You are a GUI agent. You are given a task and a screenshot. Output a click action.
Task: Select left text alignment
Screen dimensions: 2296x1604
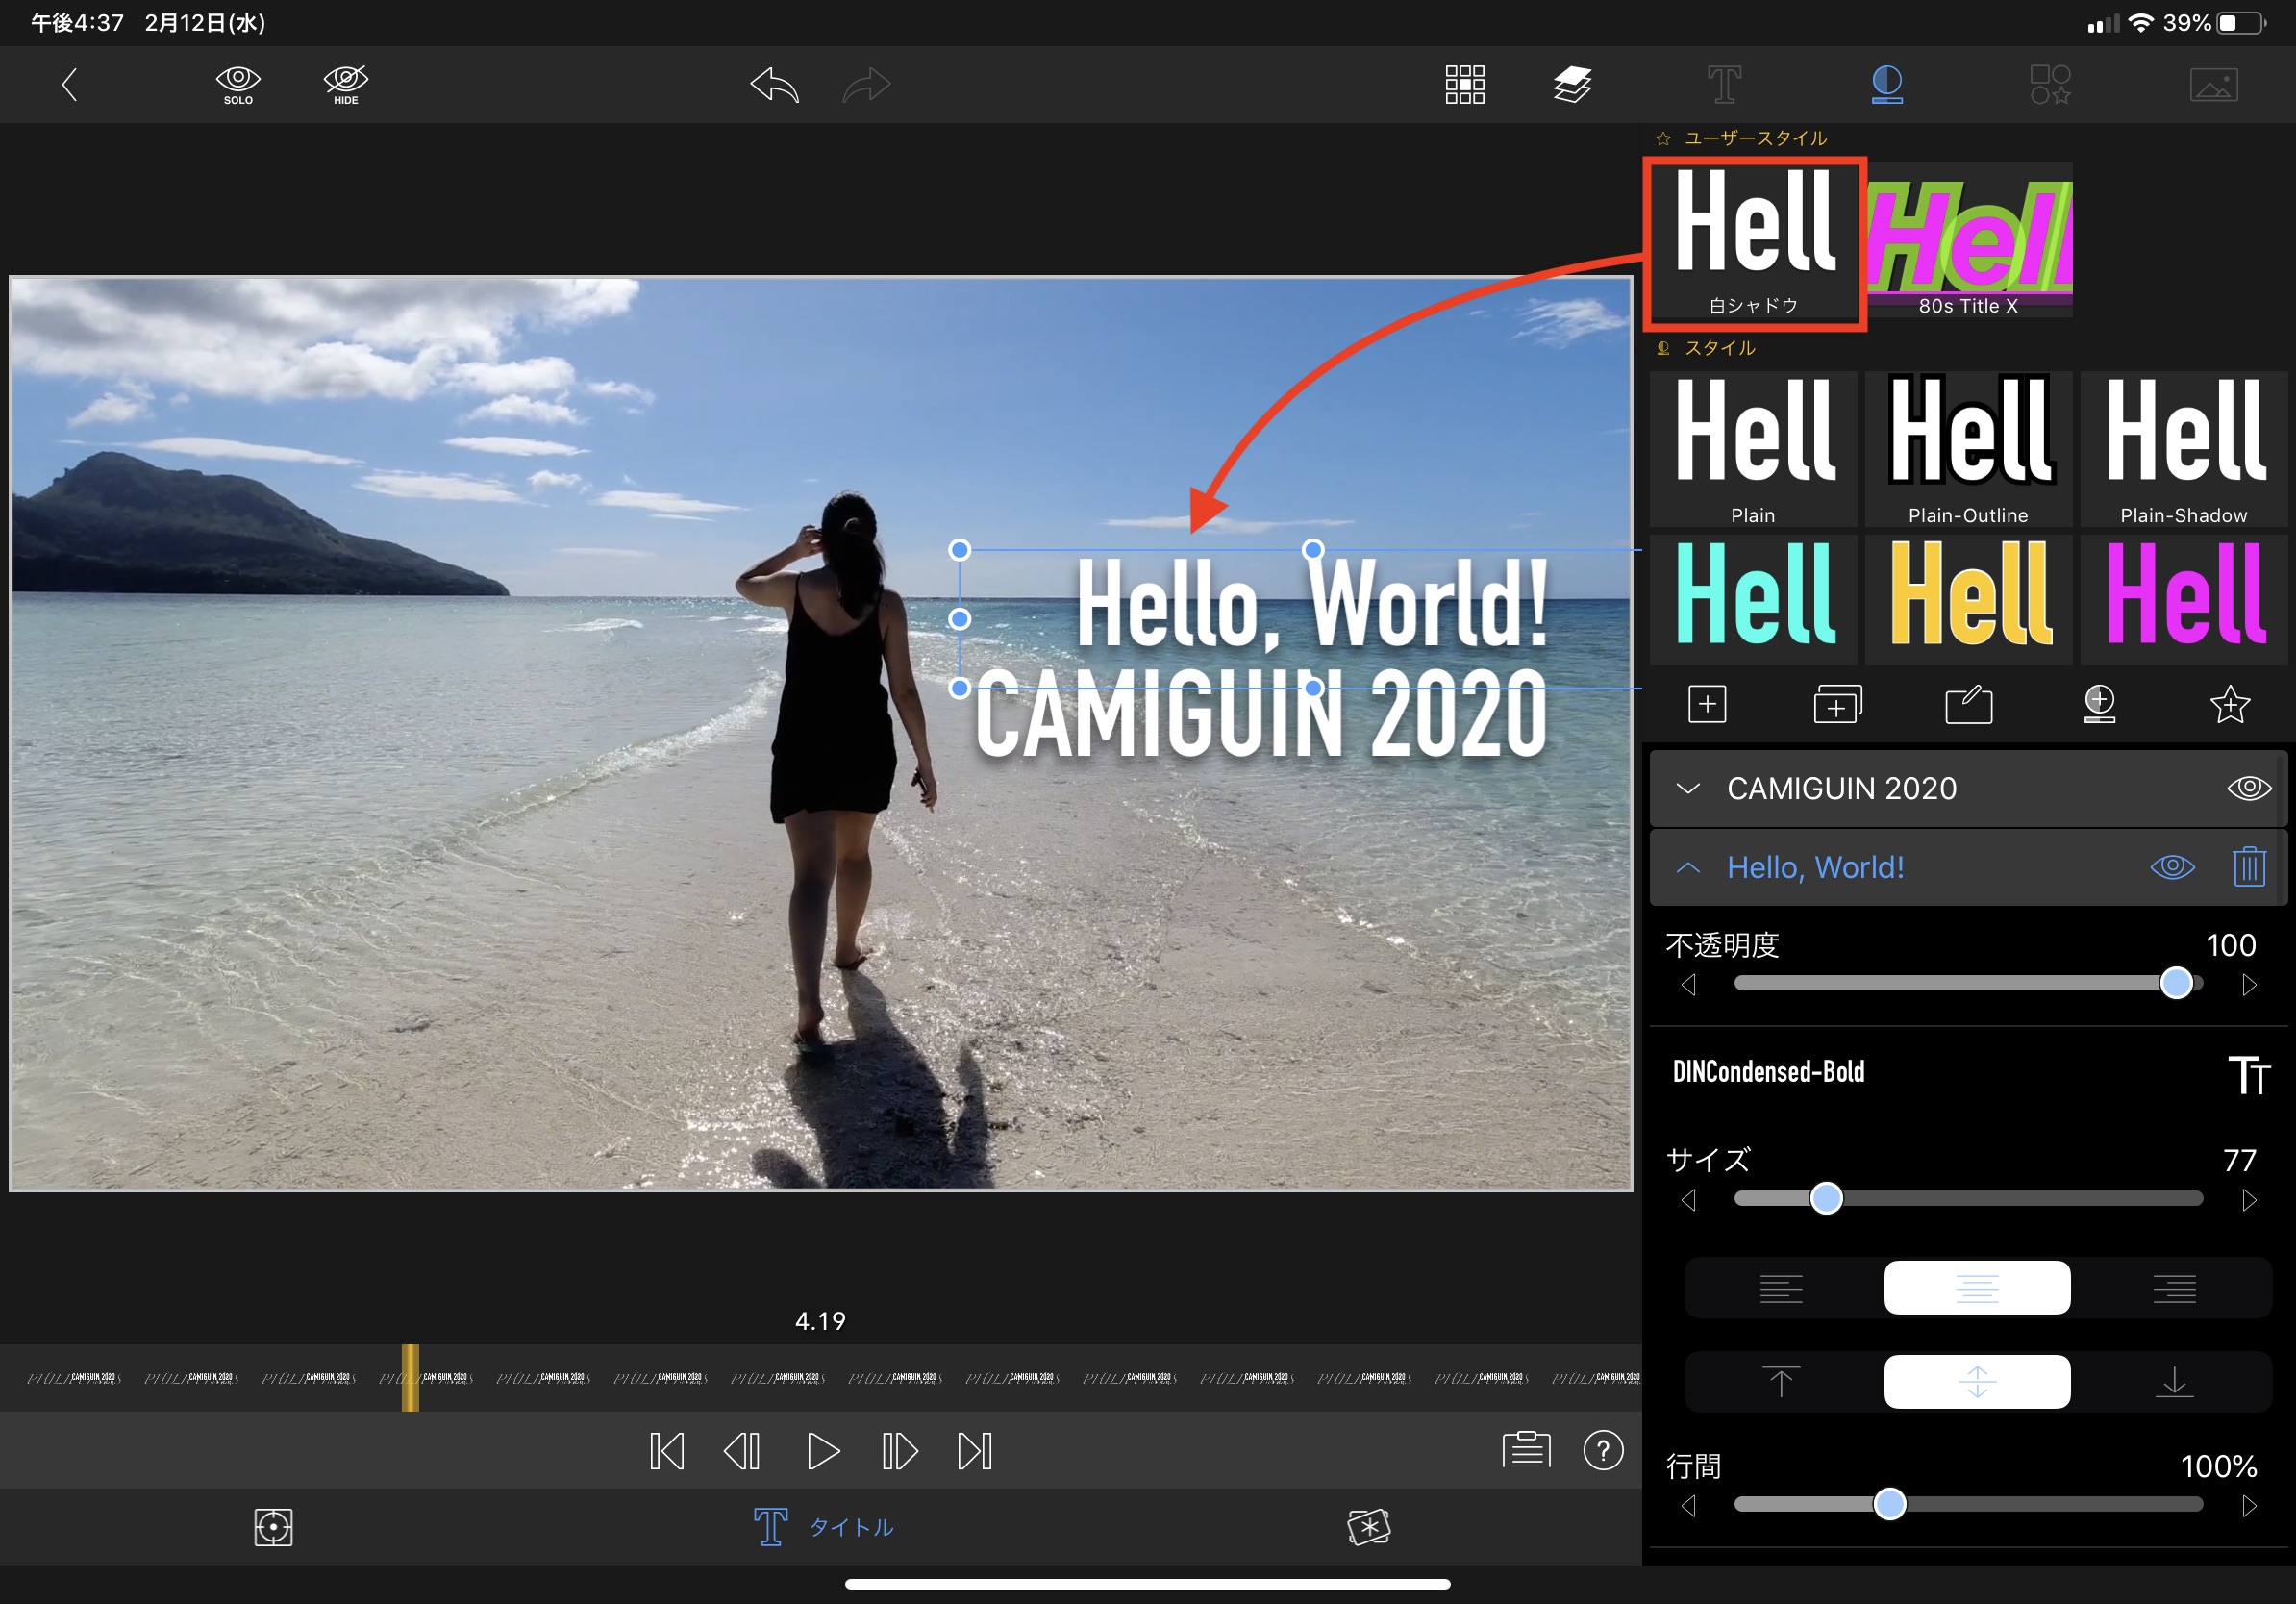click(x=1780, y=1288)
